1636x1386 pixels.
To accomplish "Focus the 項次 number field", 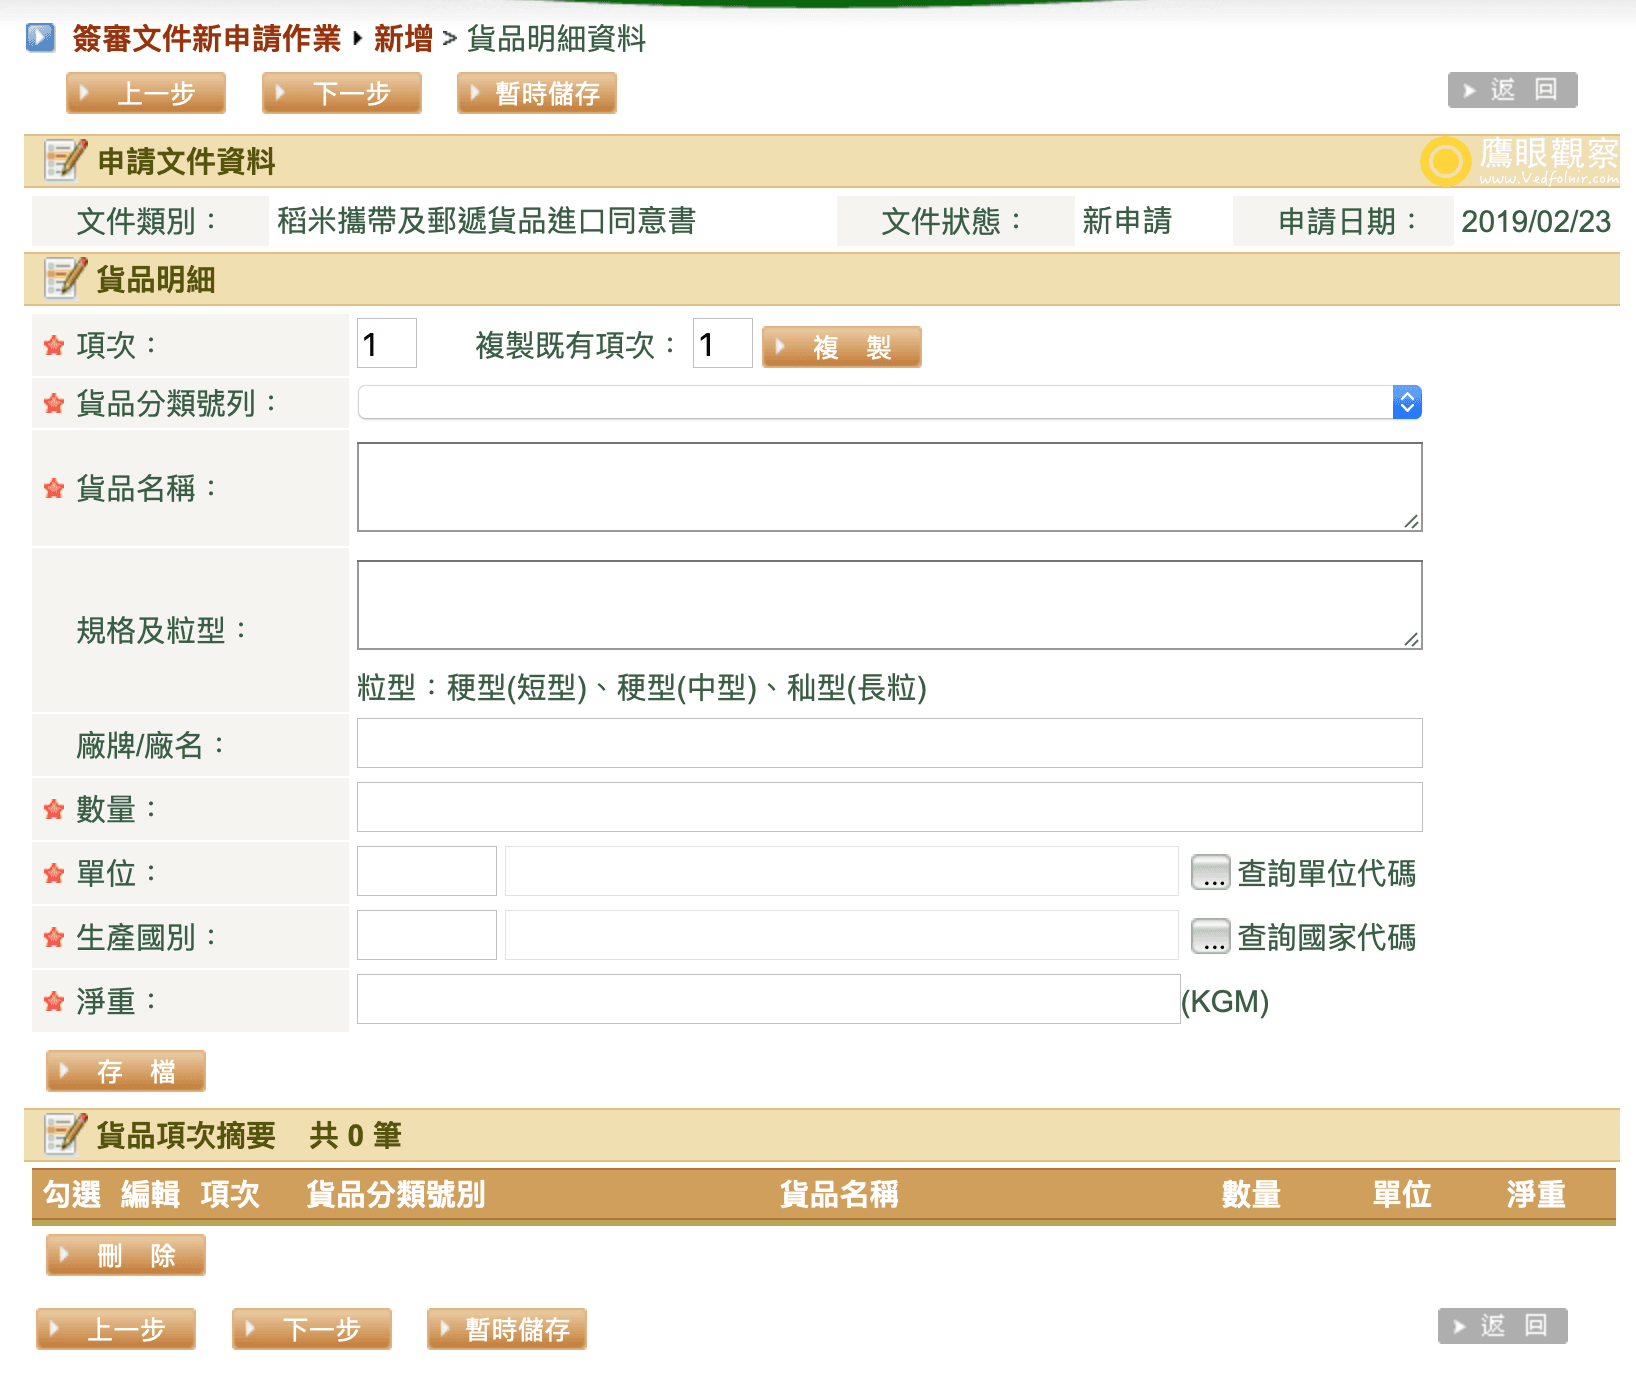I will pyautogui.click(x=387, y=344).
